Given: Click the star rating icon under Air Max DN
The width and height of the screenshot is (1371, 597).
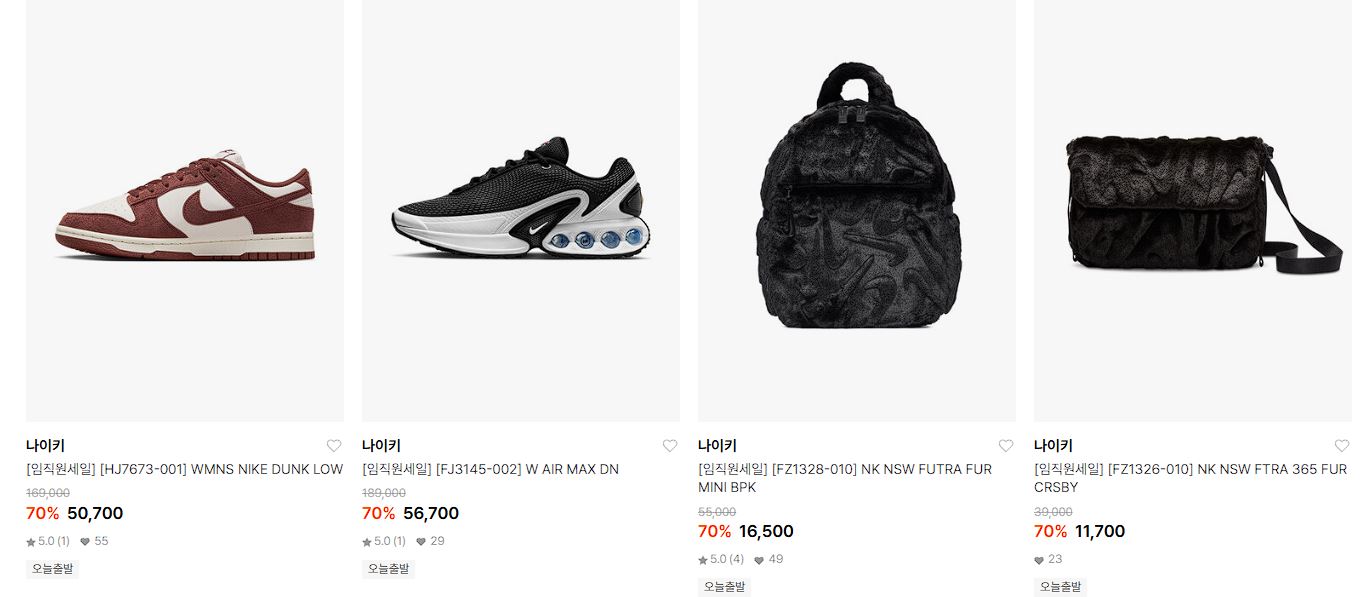Looking at the screenshot, I should 367,542.
